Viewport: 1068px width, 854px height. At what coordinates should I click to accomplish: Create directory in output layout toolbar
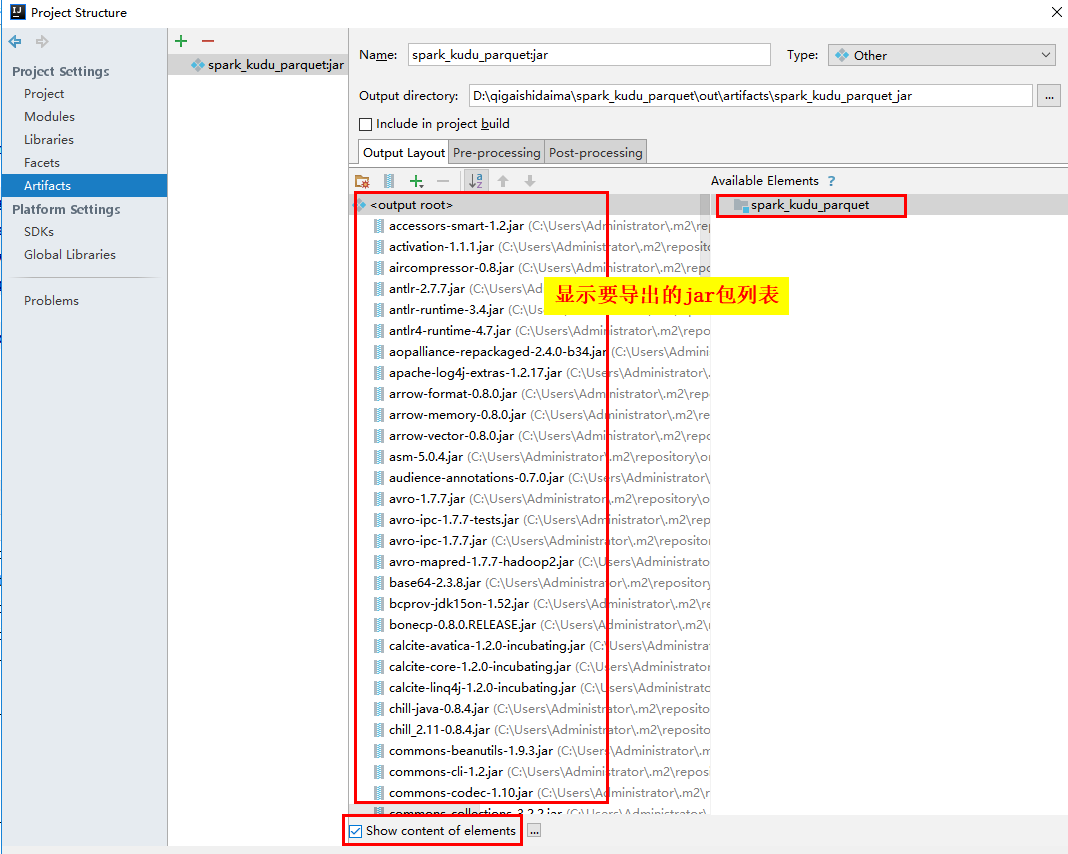click(x=362, y=181)
